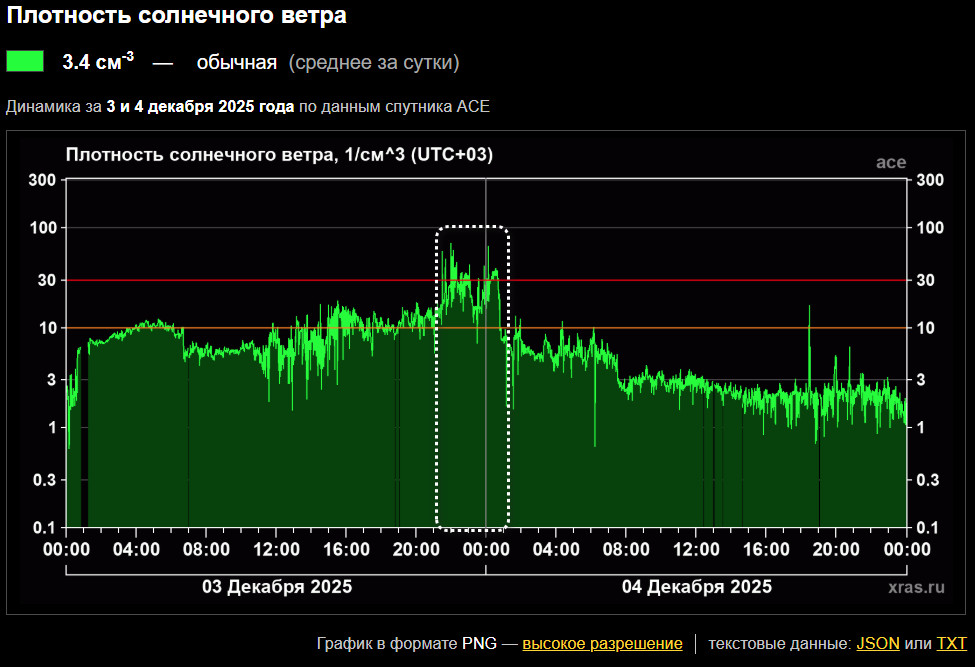Screen dimensions: 975x667
Task: Click the chart title with UTC+03
Action: (279, 155)
